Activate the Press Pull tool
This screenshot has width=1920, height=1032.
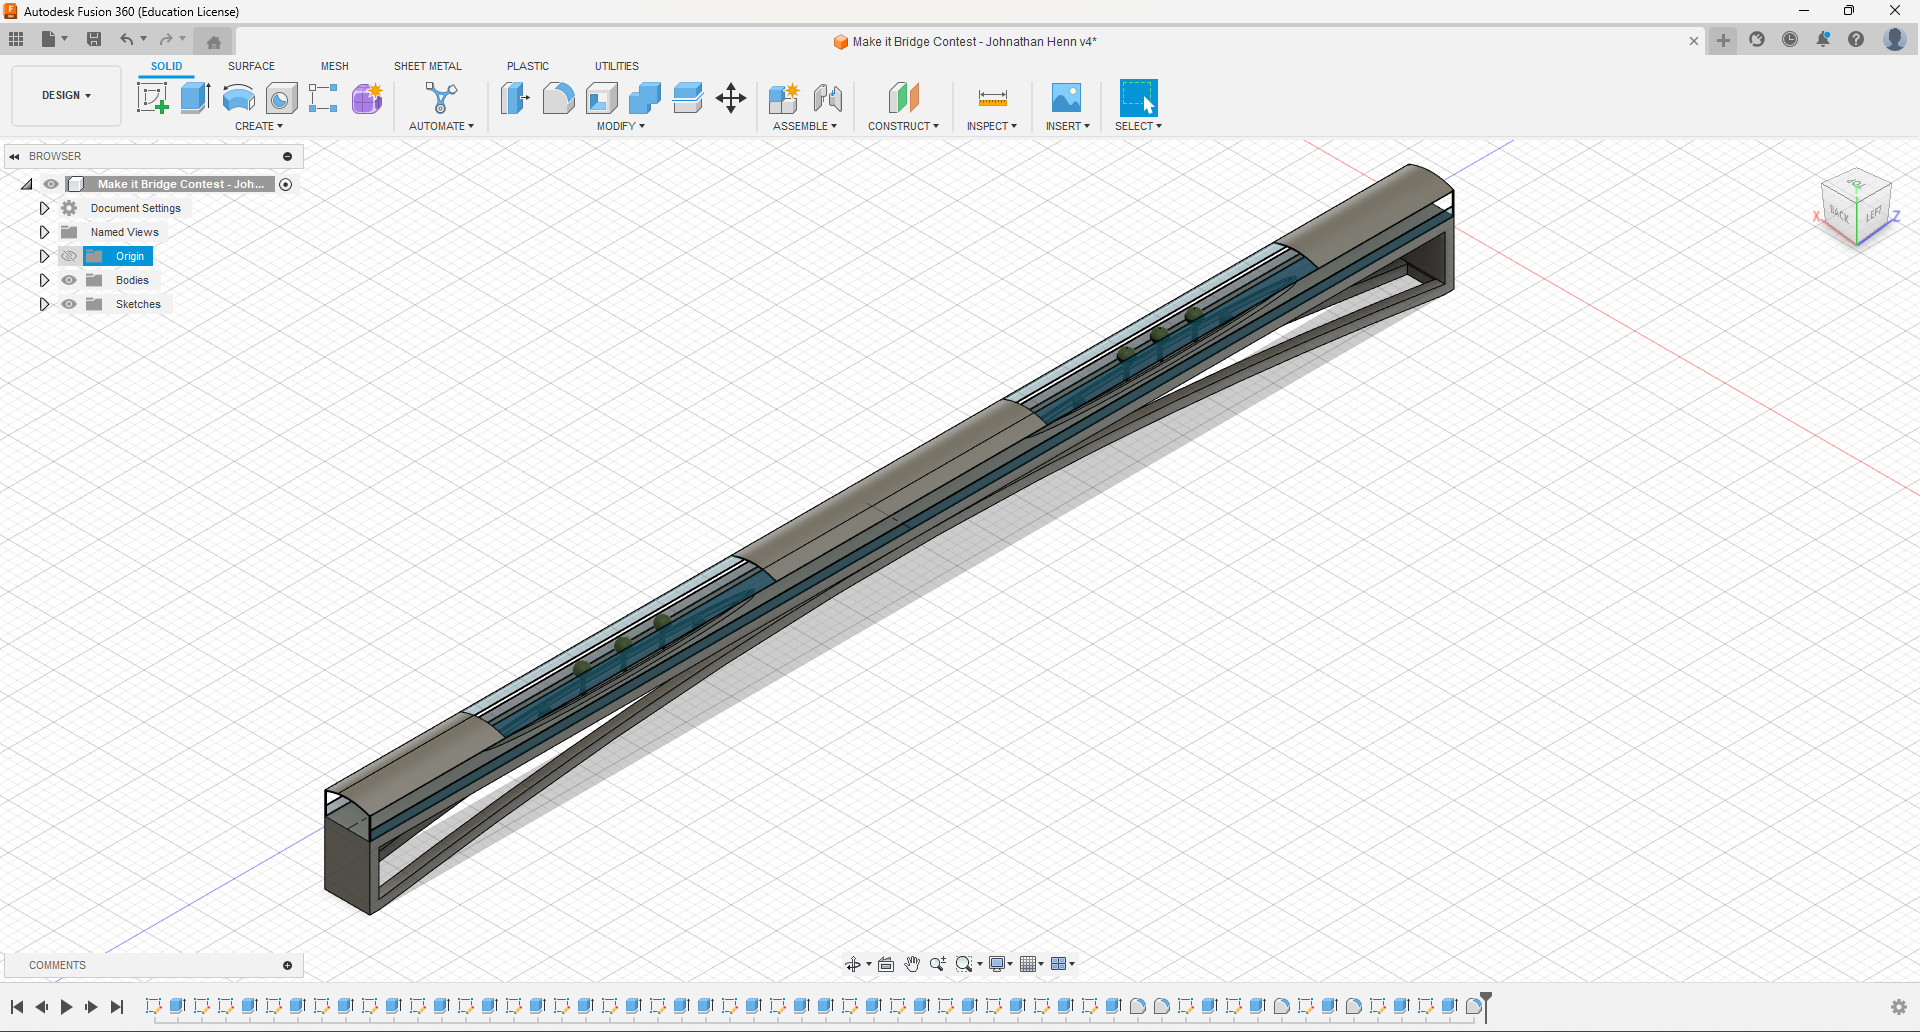(516, 98)
